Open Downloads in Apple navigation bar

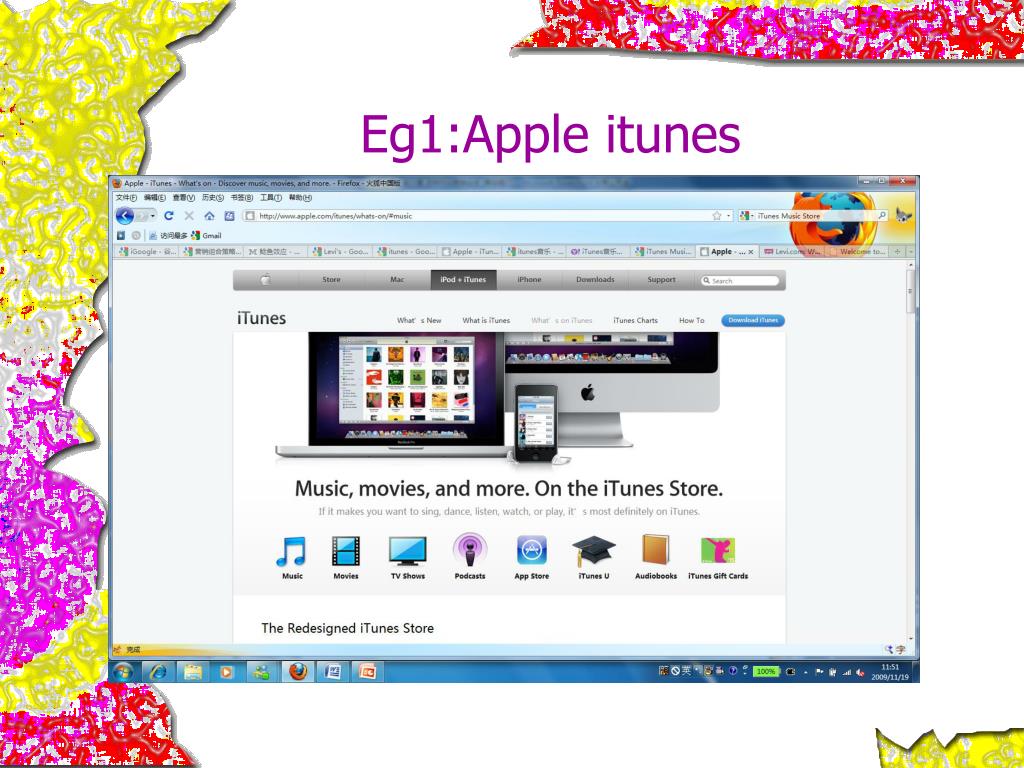595,280
